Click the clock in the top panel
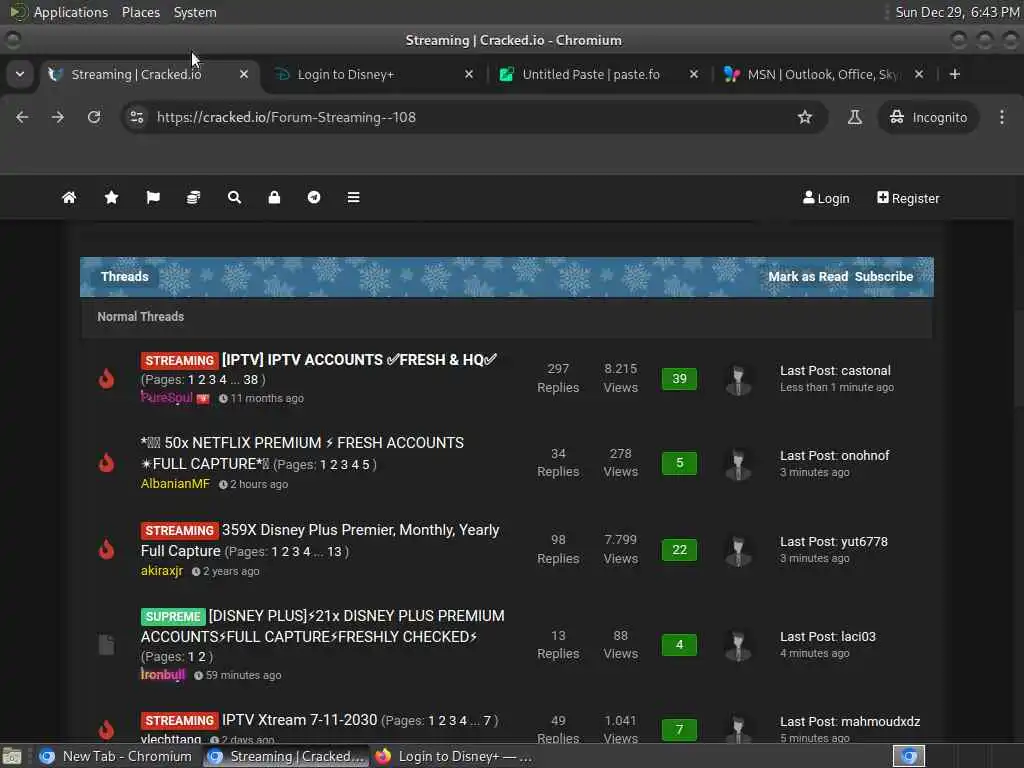Screen dimensions: 1024x768 click(957, 12)
